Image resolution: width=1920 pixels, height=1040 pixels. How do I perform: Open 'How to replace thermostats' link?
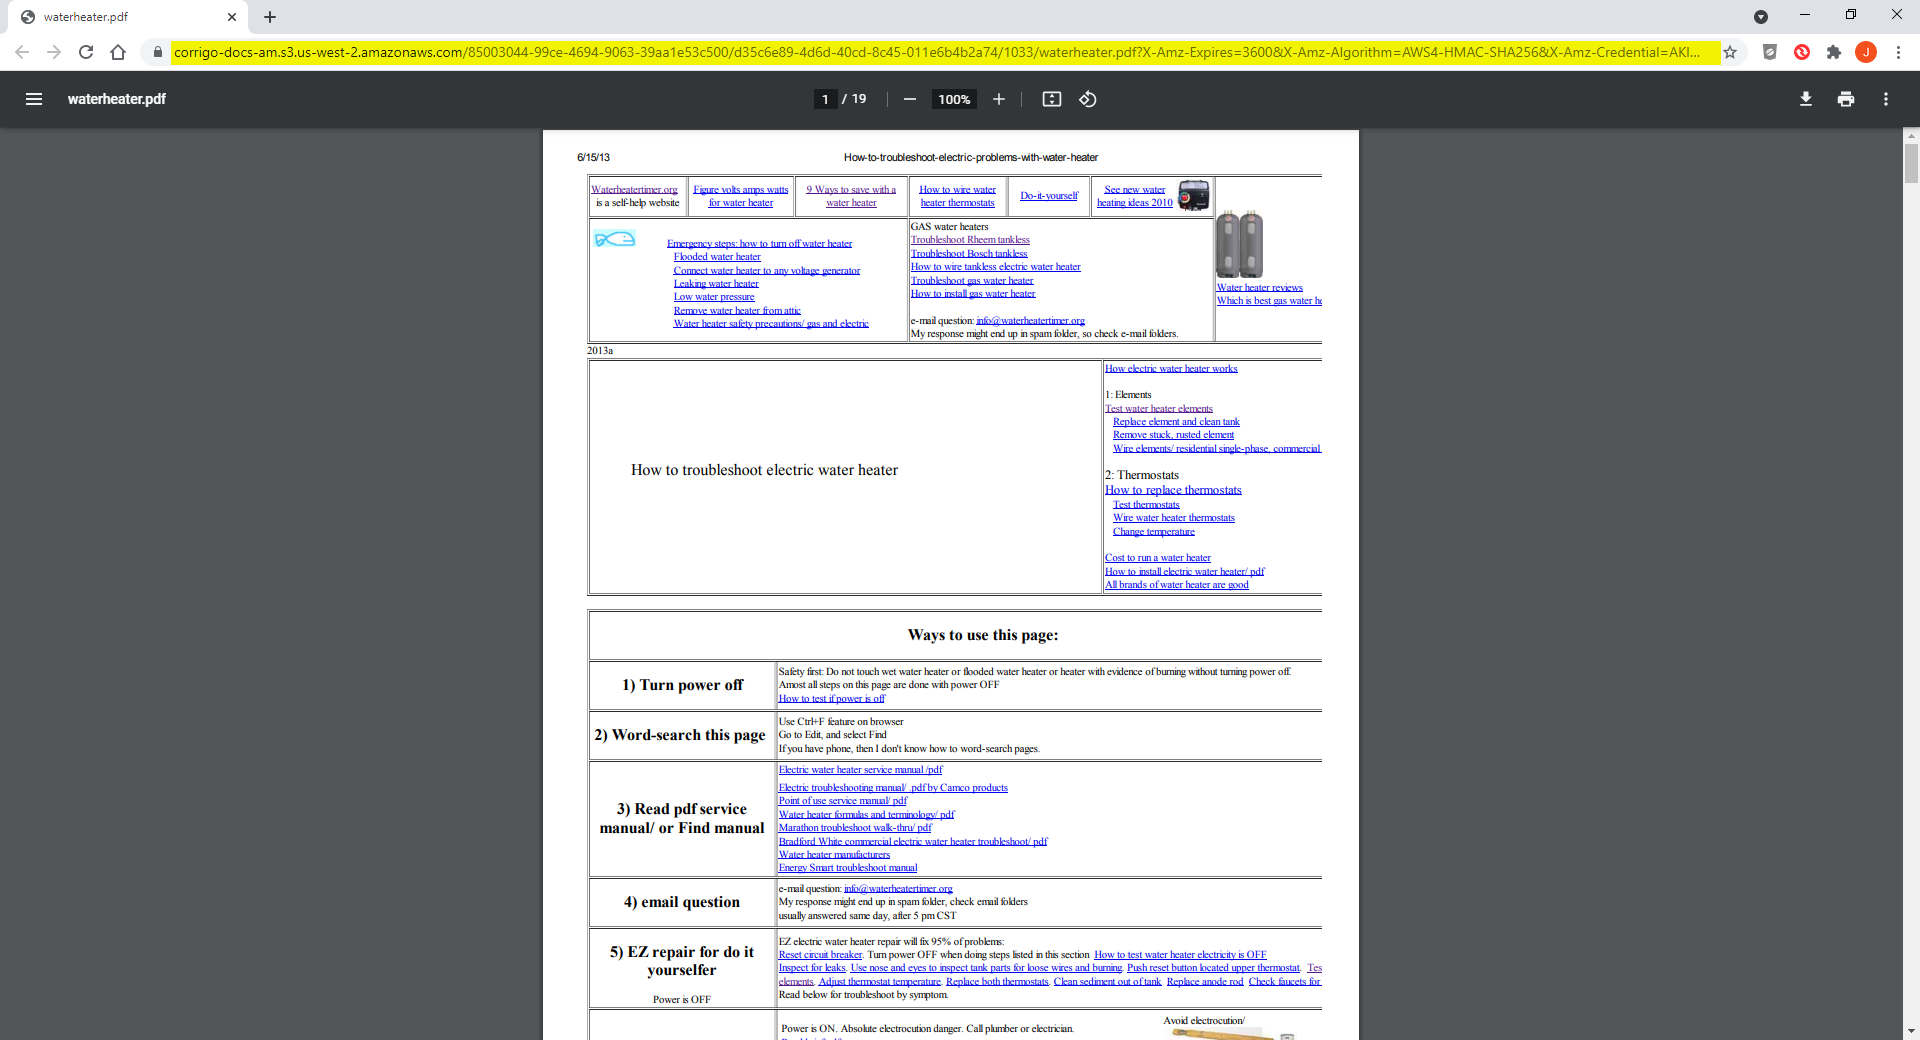tap(1173, 490)
